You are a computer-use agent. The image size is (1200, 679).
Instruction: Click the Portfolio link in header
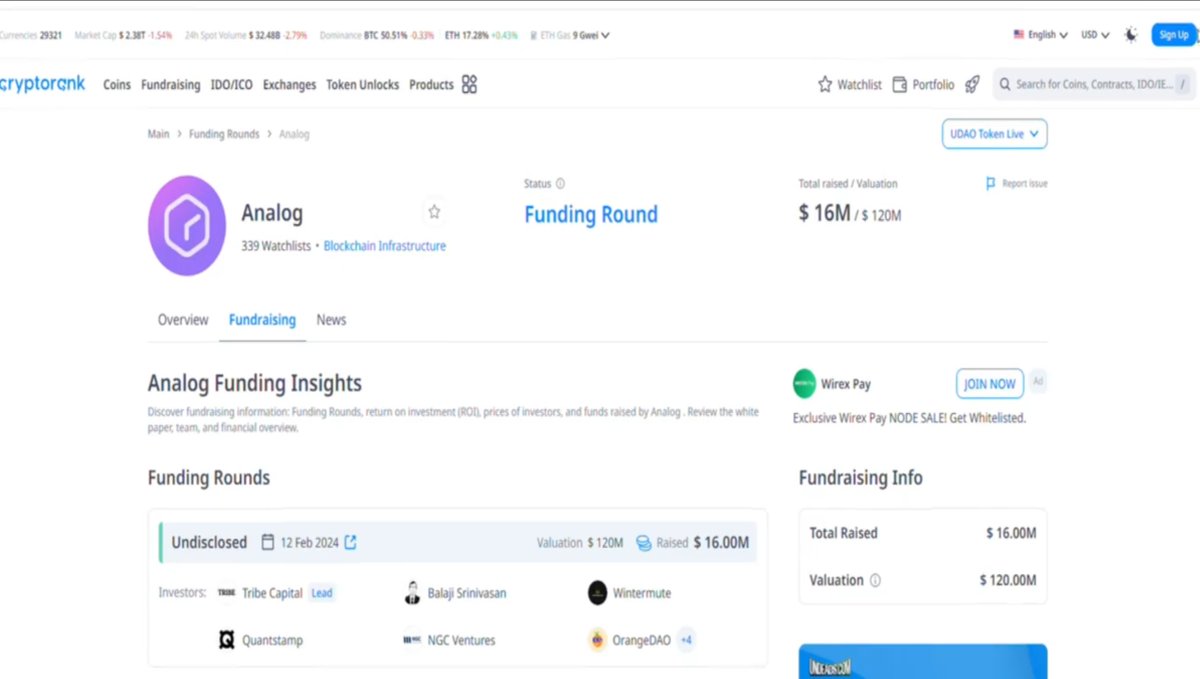933,85
